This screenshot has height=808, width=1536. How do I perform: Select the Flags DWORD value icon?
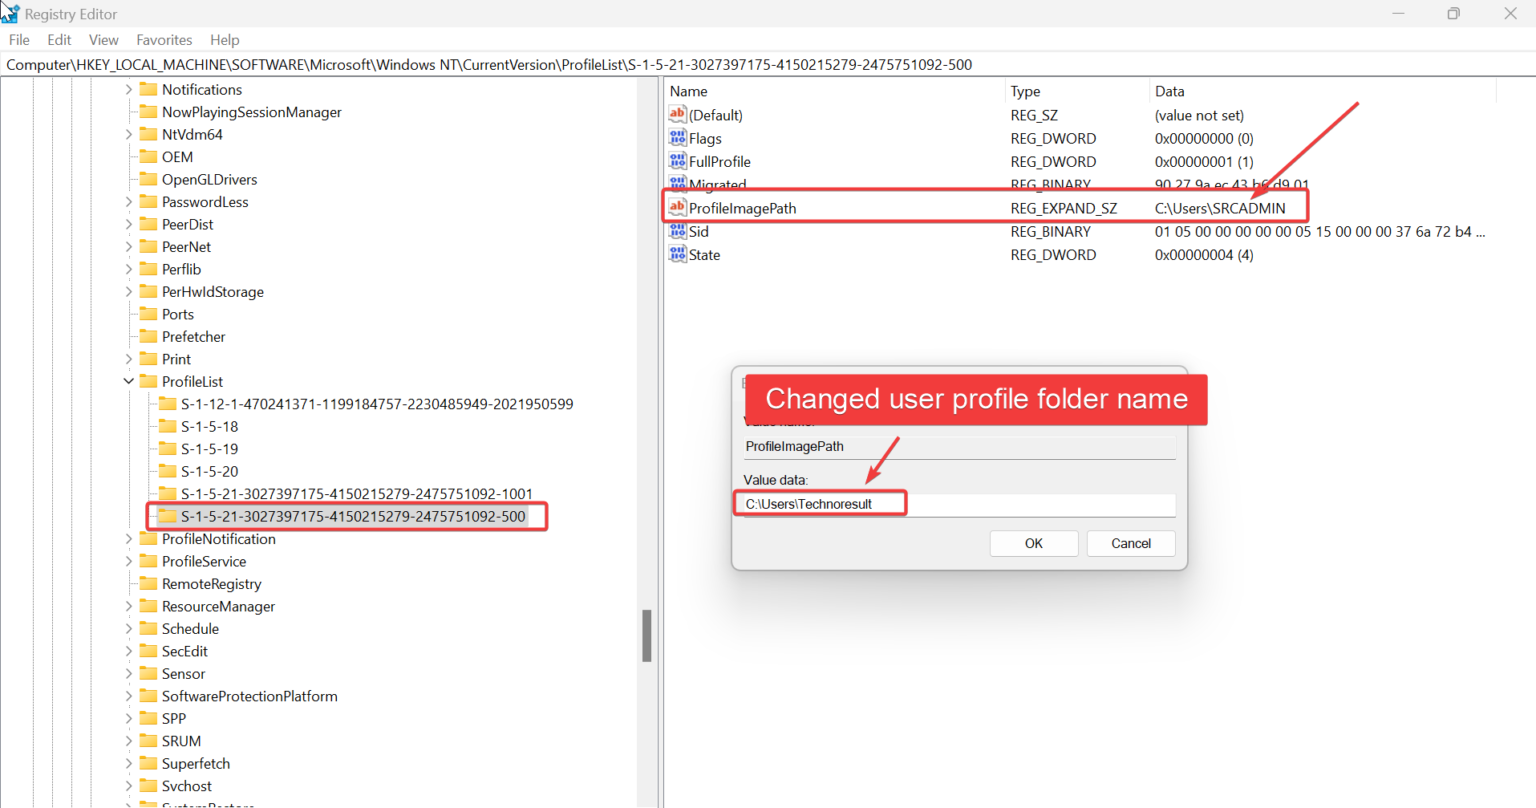coord(678,138)
